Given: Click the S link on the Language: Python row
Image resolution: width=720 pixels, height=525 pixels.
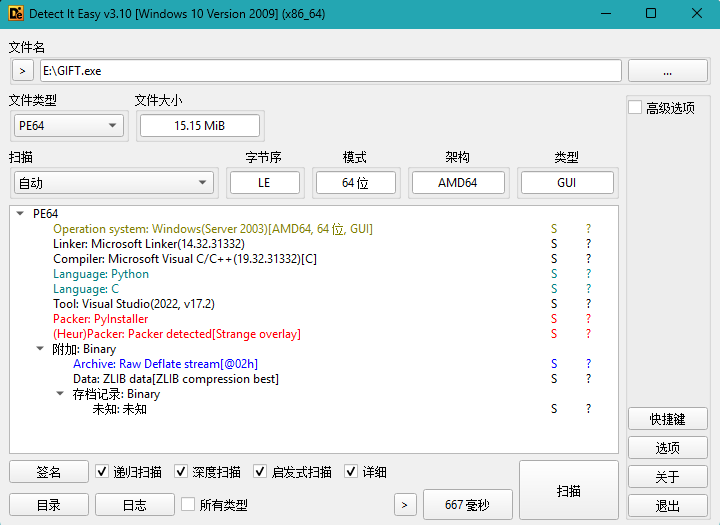Looking at the screenshot, I should (x=554, y=274).
